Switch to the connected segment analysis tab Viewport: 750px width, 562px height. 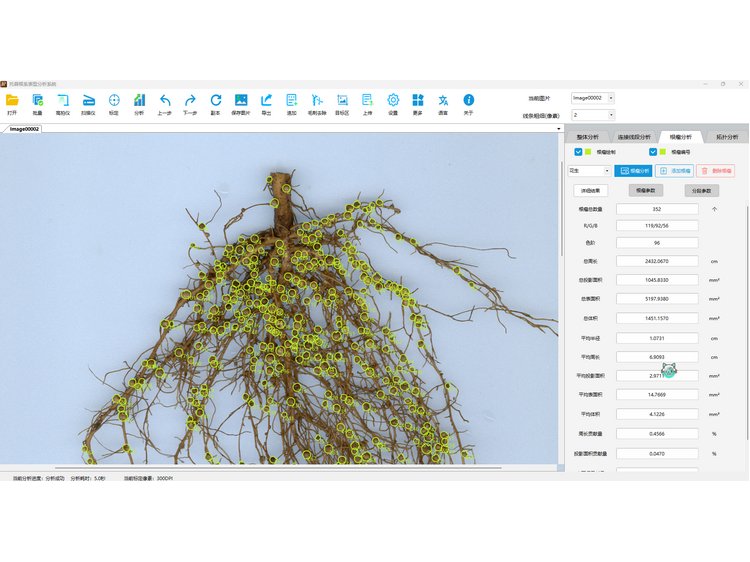pos(634,136)
